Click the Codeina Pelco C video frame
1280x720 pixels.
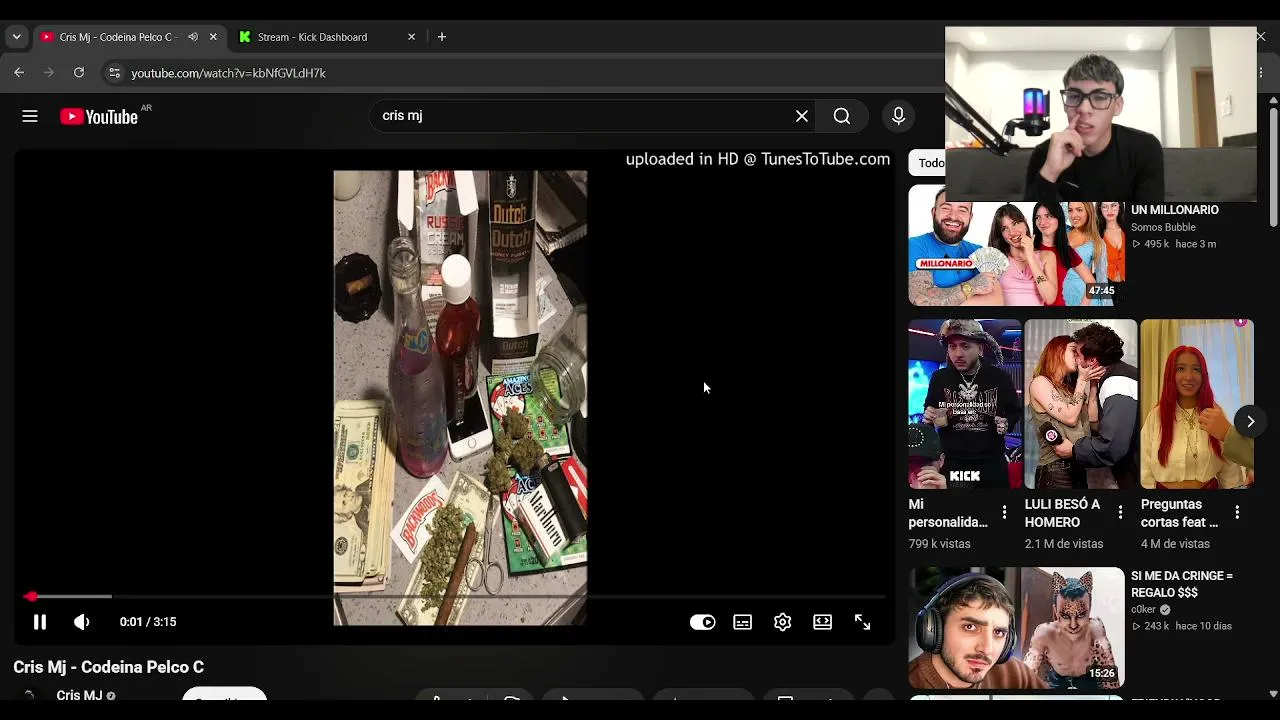460,398
